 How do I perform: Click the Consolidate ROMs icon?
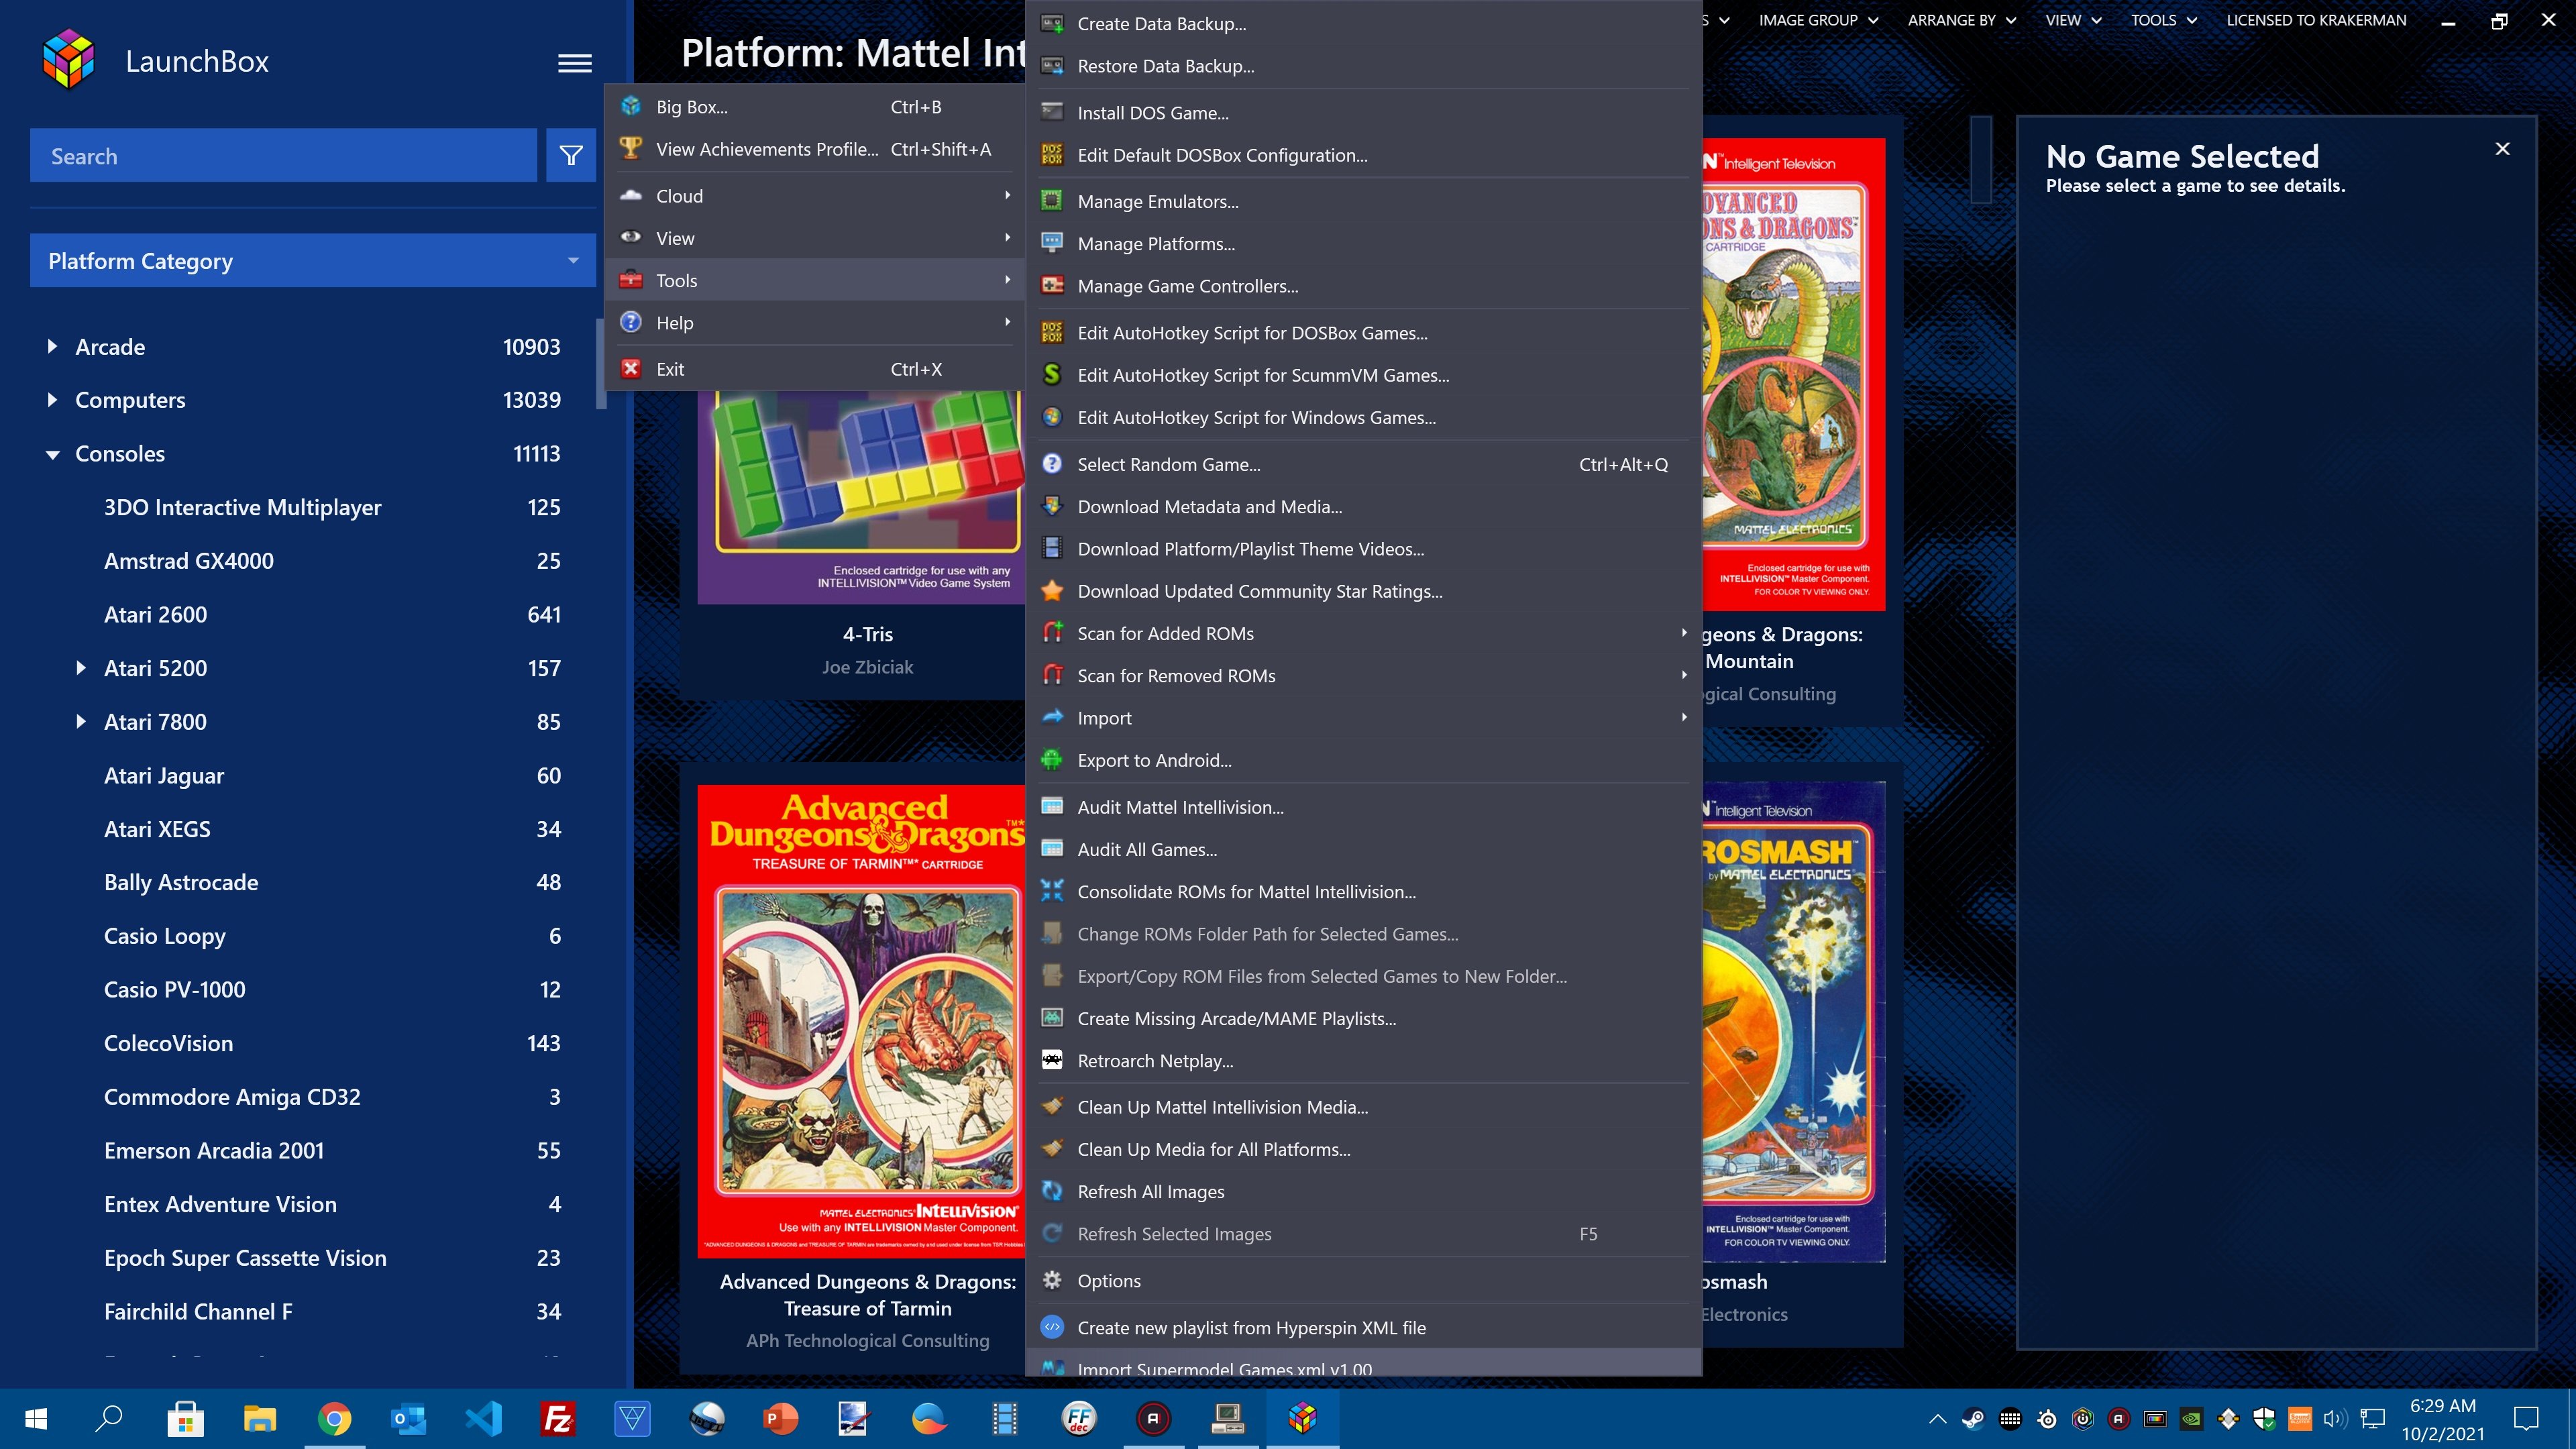click(x=1052, y=891)
